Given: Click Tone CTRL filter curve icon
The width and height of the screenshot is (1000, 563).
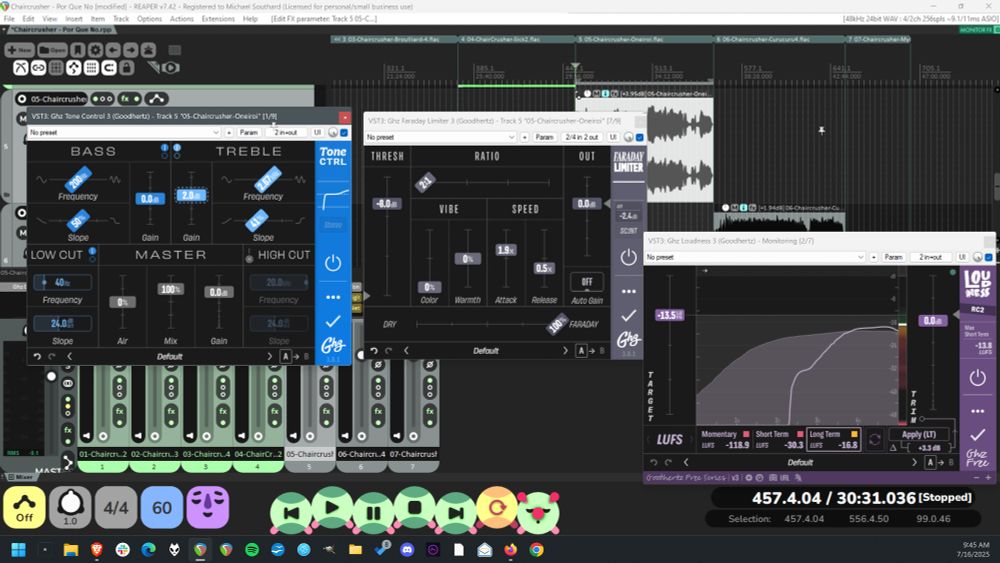Looking at the screenshot, I should [x=334, y=199].
